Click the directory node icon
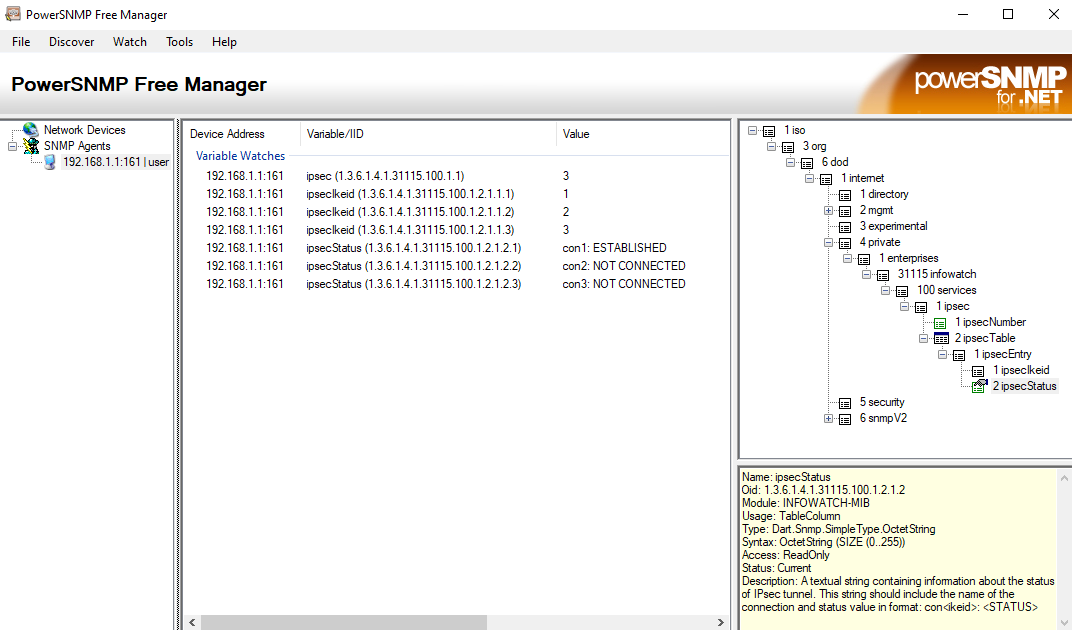The width and height of the screenshot is (1072, 630). click(x=845, y=195)
